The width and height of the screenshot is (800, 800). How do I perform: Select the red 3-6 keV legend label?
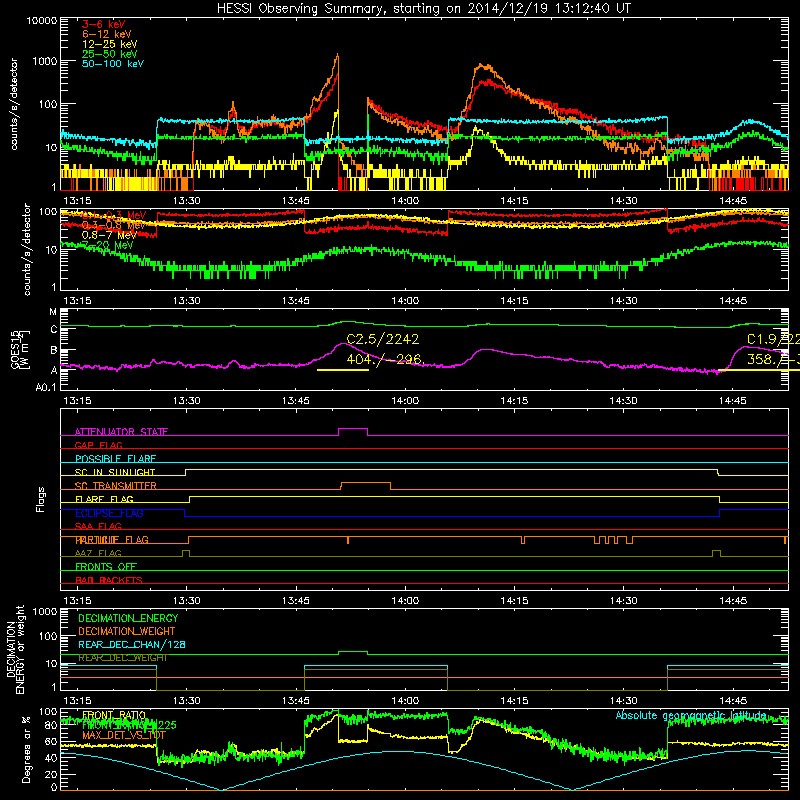point(104,24)
